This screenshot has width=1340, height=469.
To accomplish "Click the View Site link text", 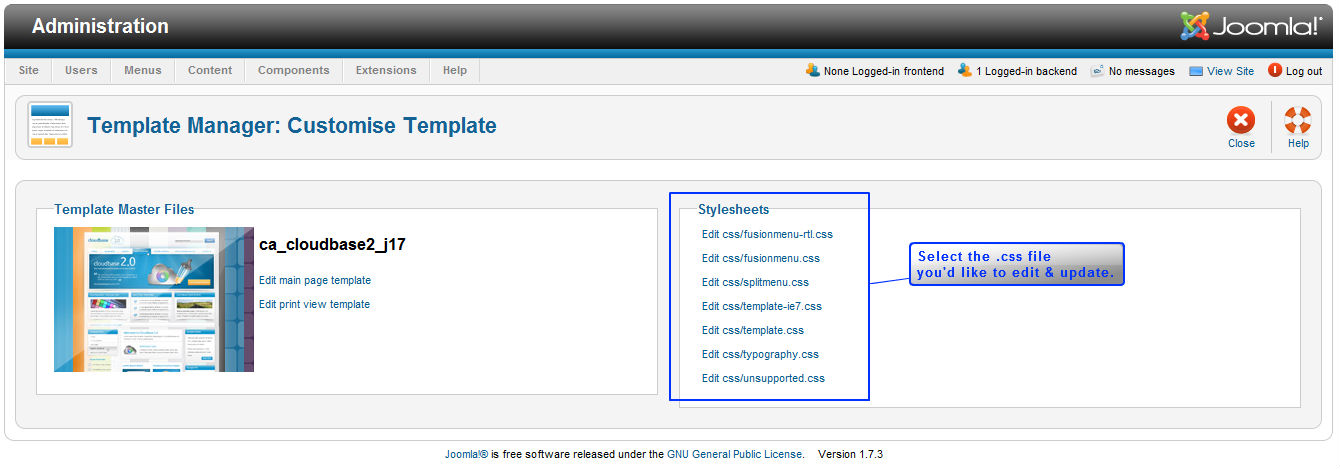I will (1230, 71).
